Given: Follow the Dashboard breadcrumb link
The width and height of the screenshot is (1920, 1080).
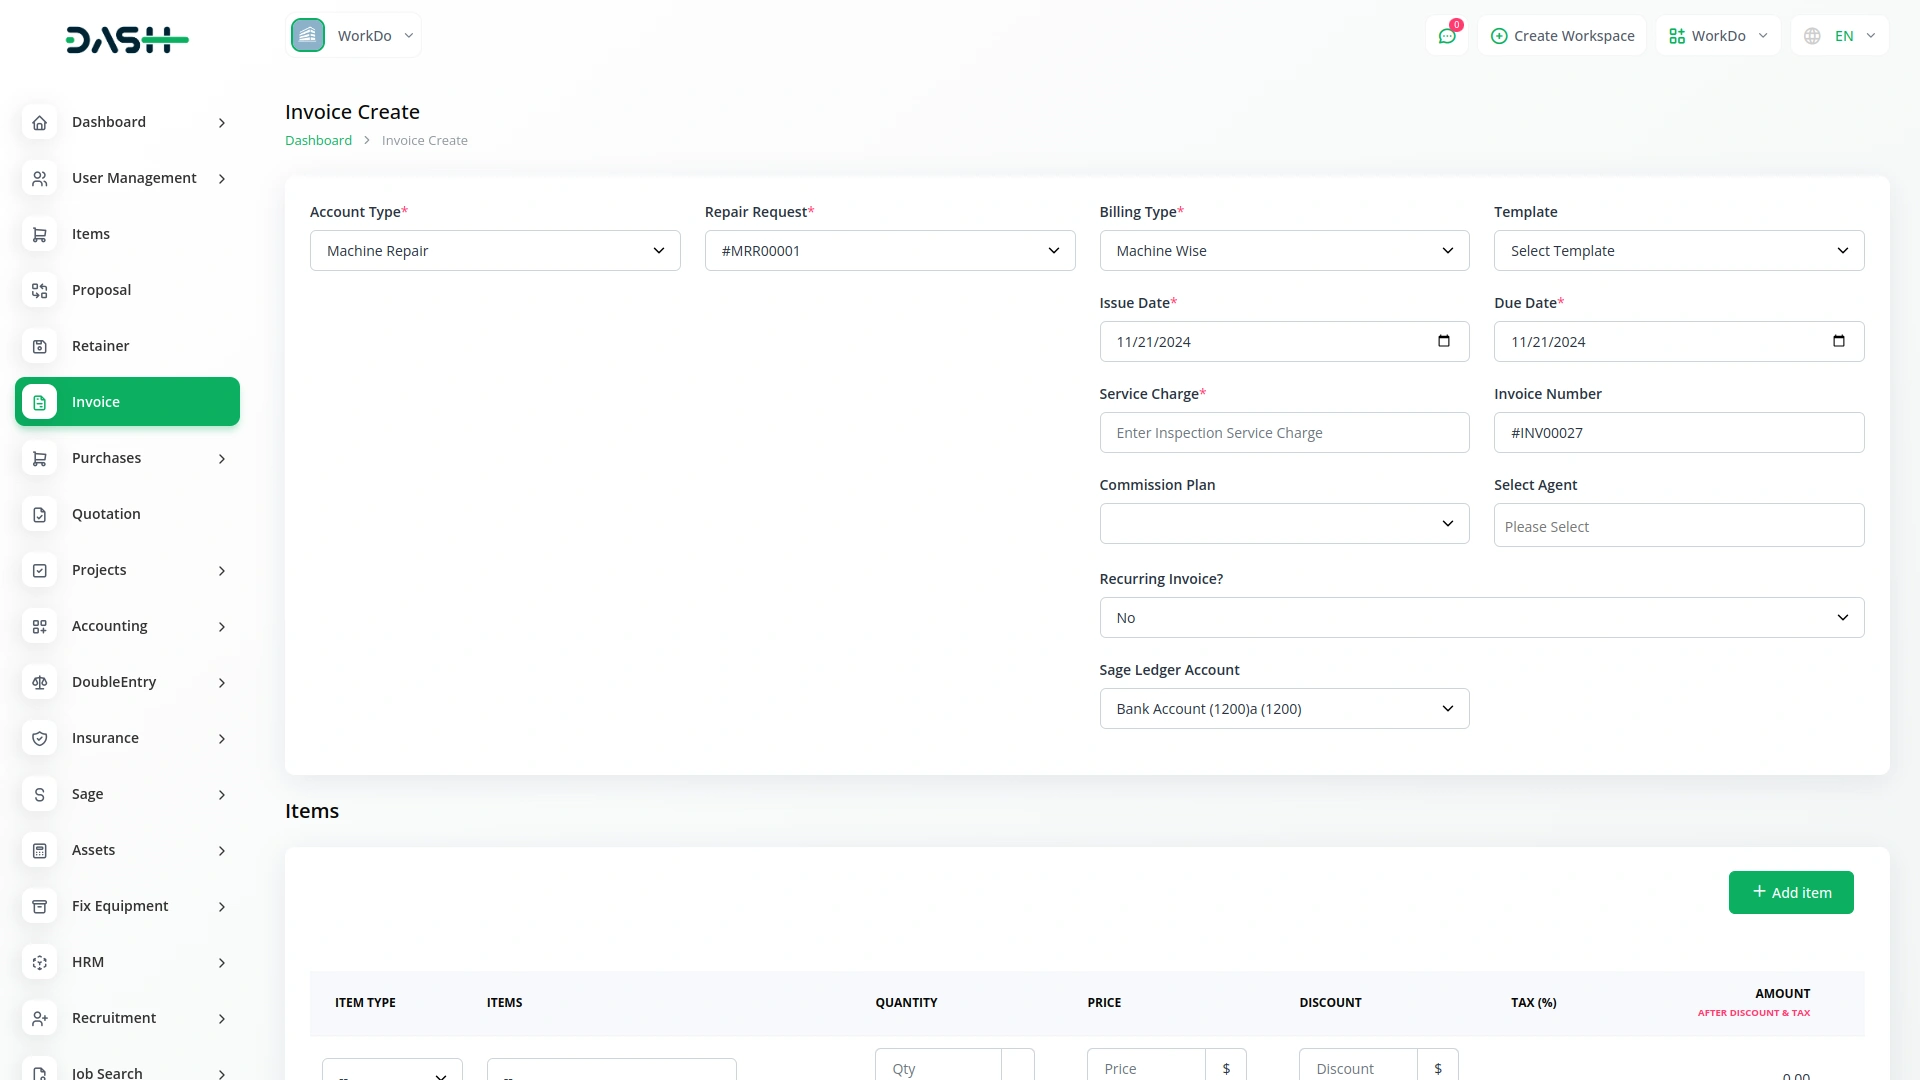Looking at the screenshot, I should click(318, 141).
